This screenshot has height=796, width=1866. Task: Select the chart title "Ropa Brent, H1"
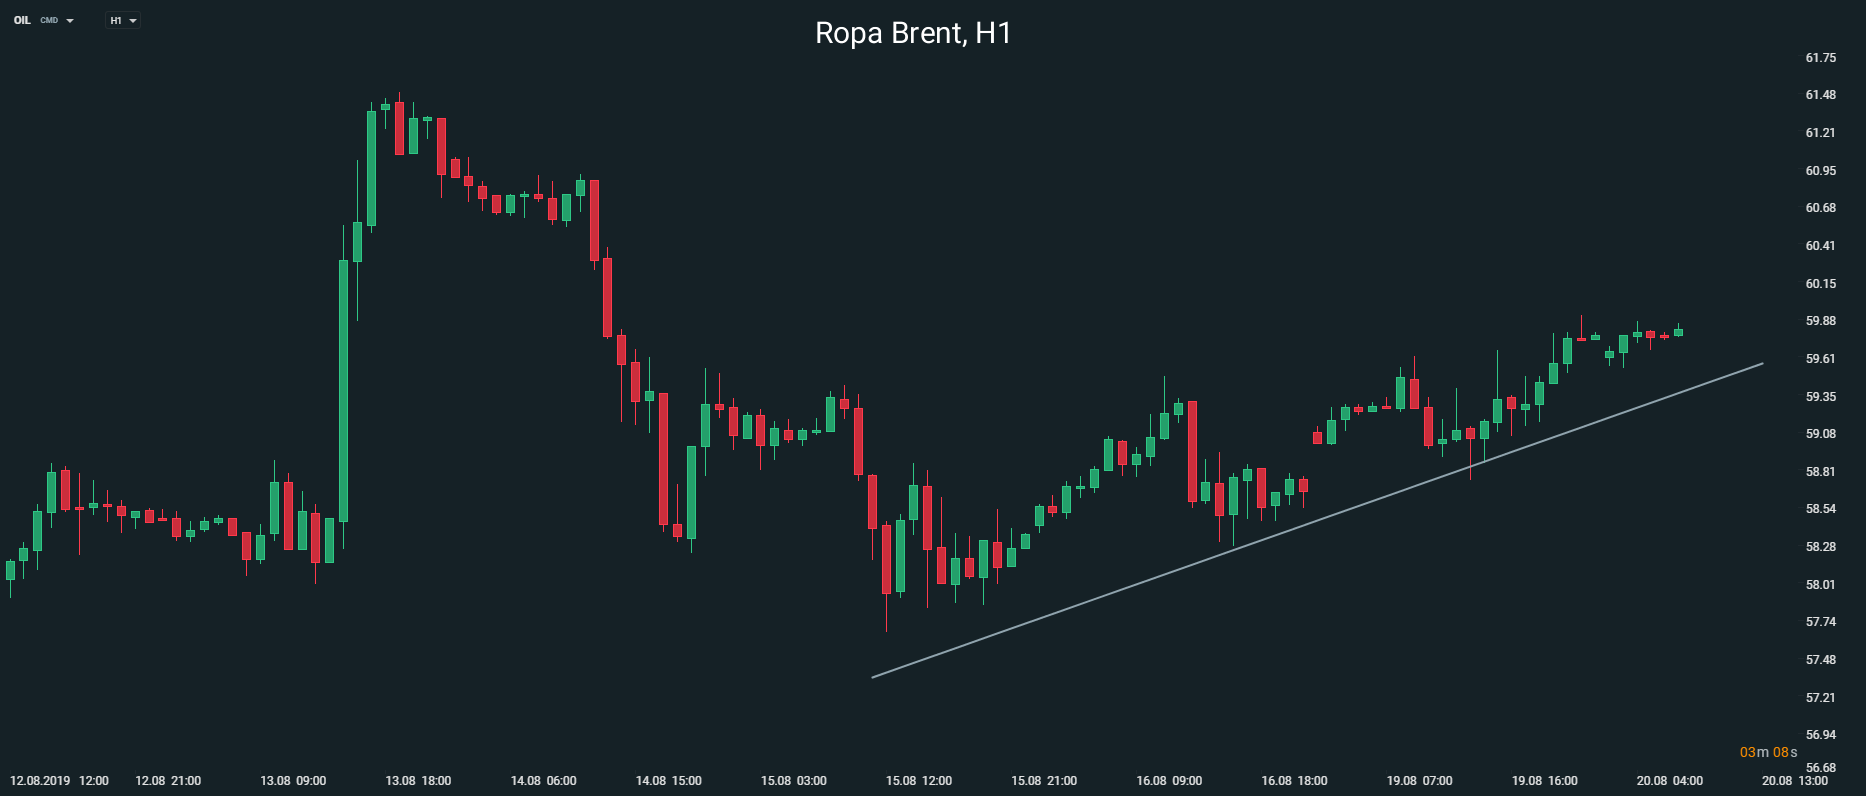913,34
